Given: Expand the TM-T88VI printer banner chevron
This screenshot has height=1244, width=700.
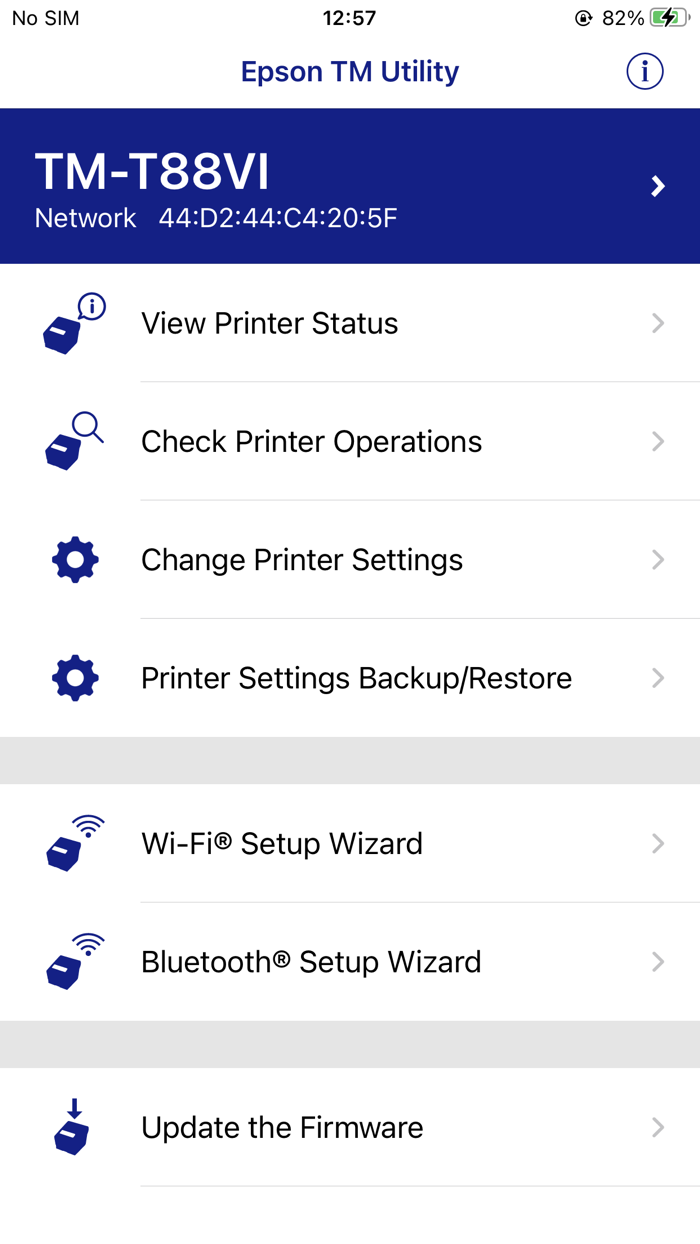Looking at the screenshot, I should 658,185.
